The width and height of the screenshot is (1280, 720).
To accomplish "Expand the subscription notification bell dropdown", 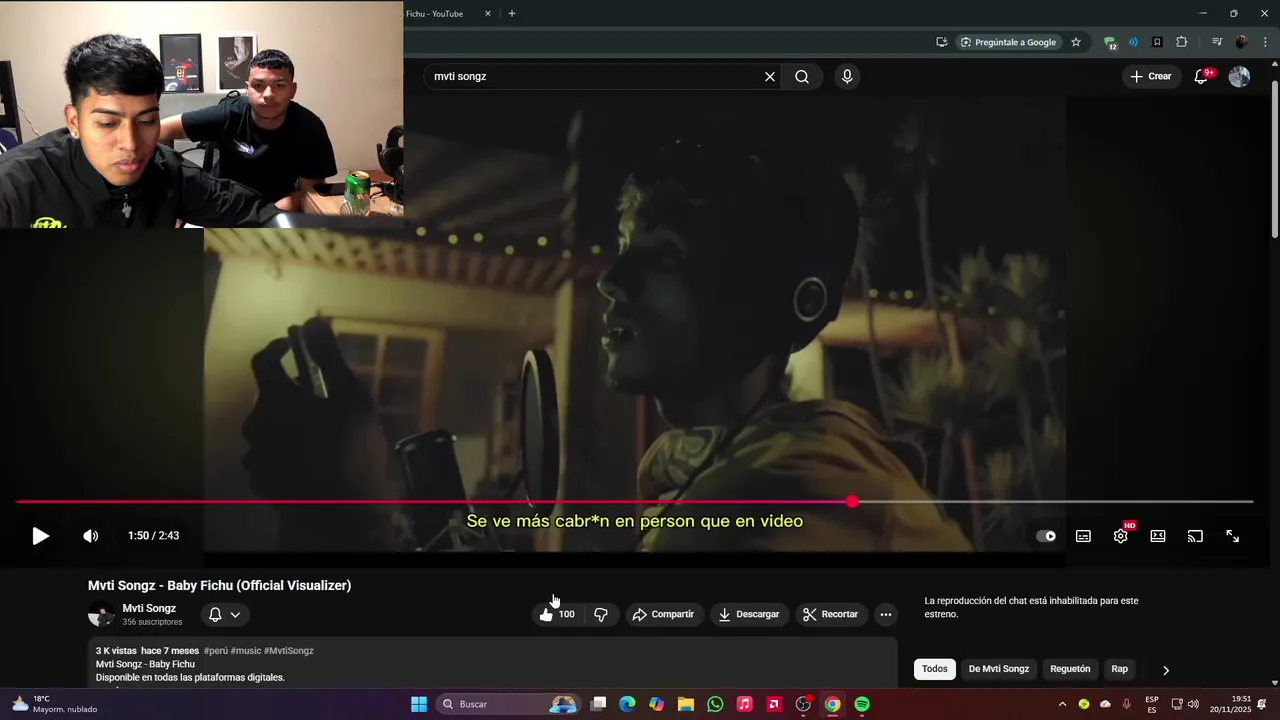I will coord(224,614).
